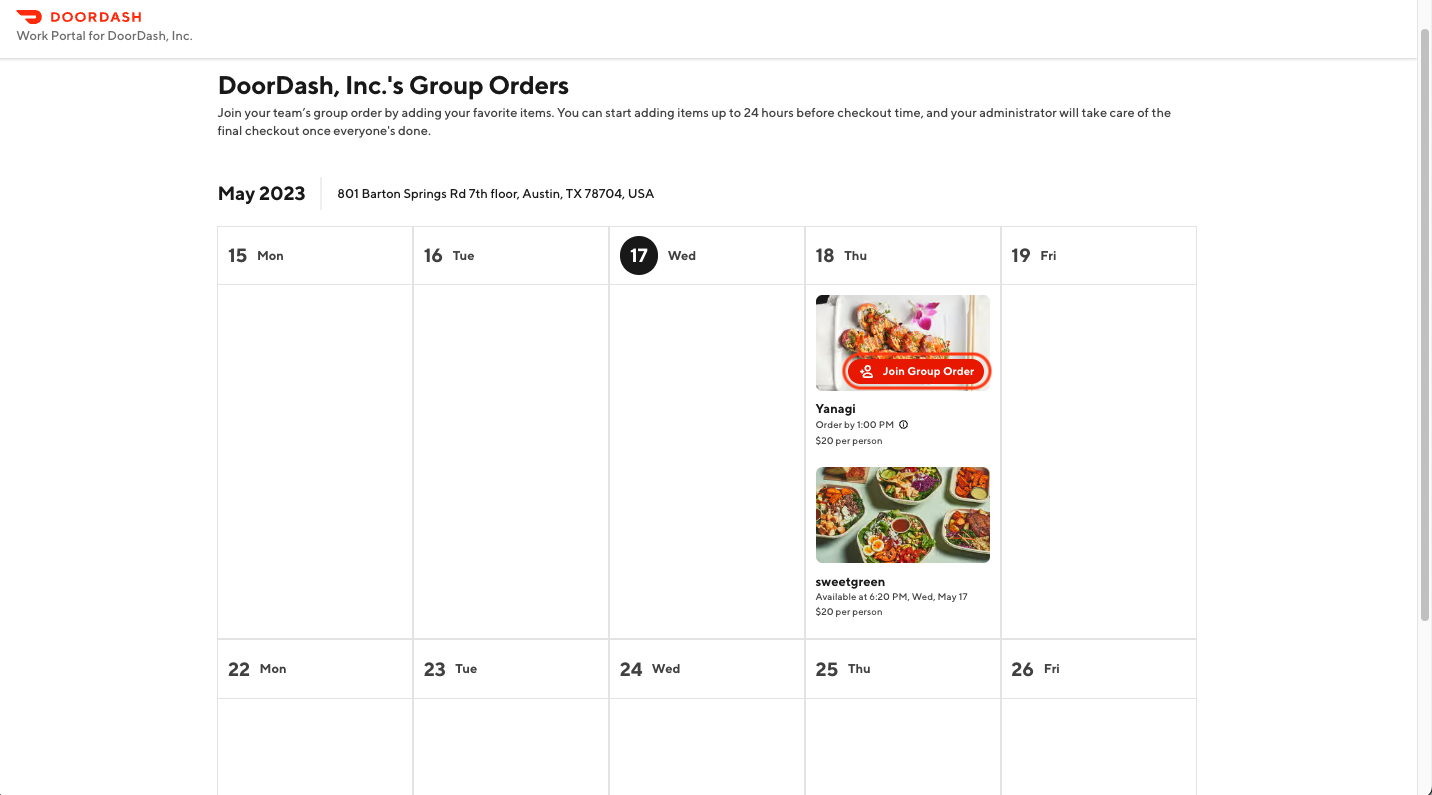
Task: Click the person icon on Join Group Order
Action: [x=867, y=371]
